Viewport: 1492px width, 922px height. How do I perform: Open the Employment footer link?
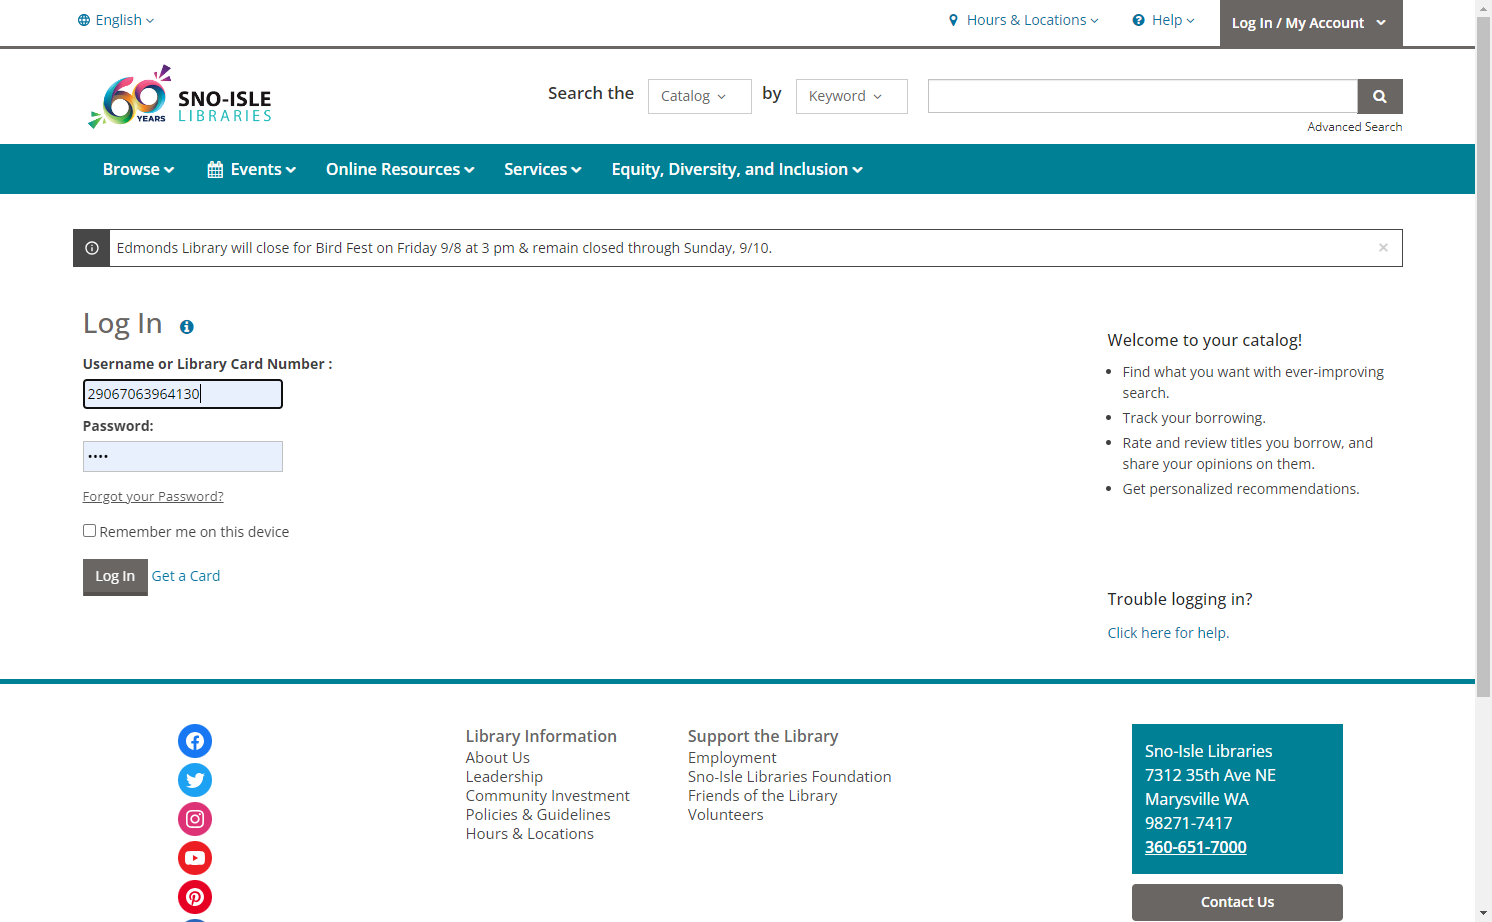coord(732,758)
